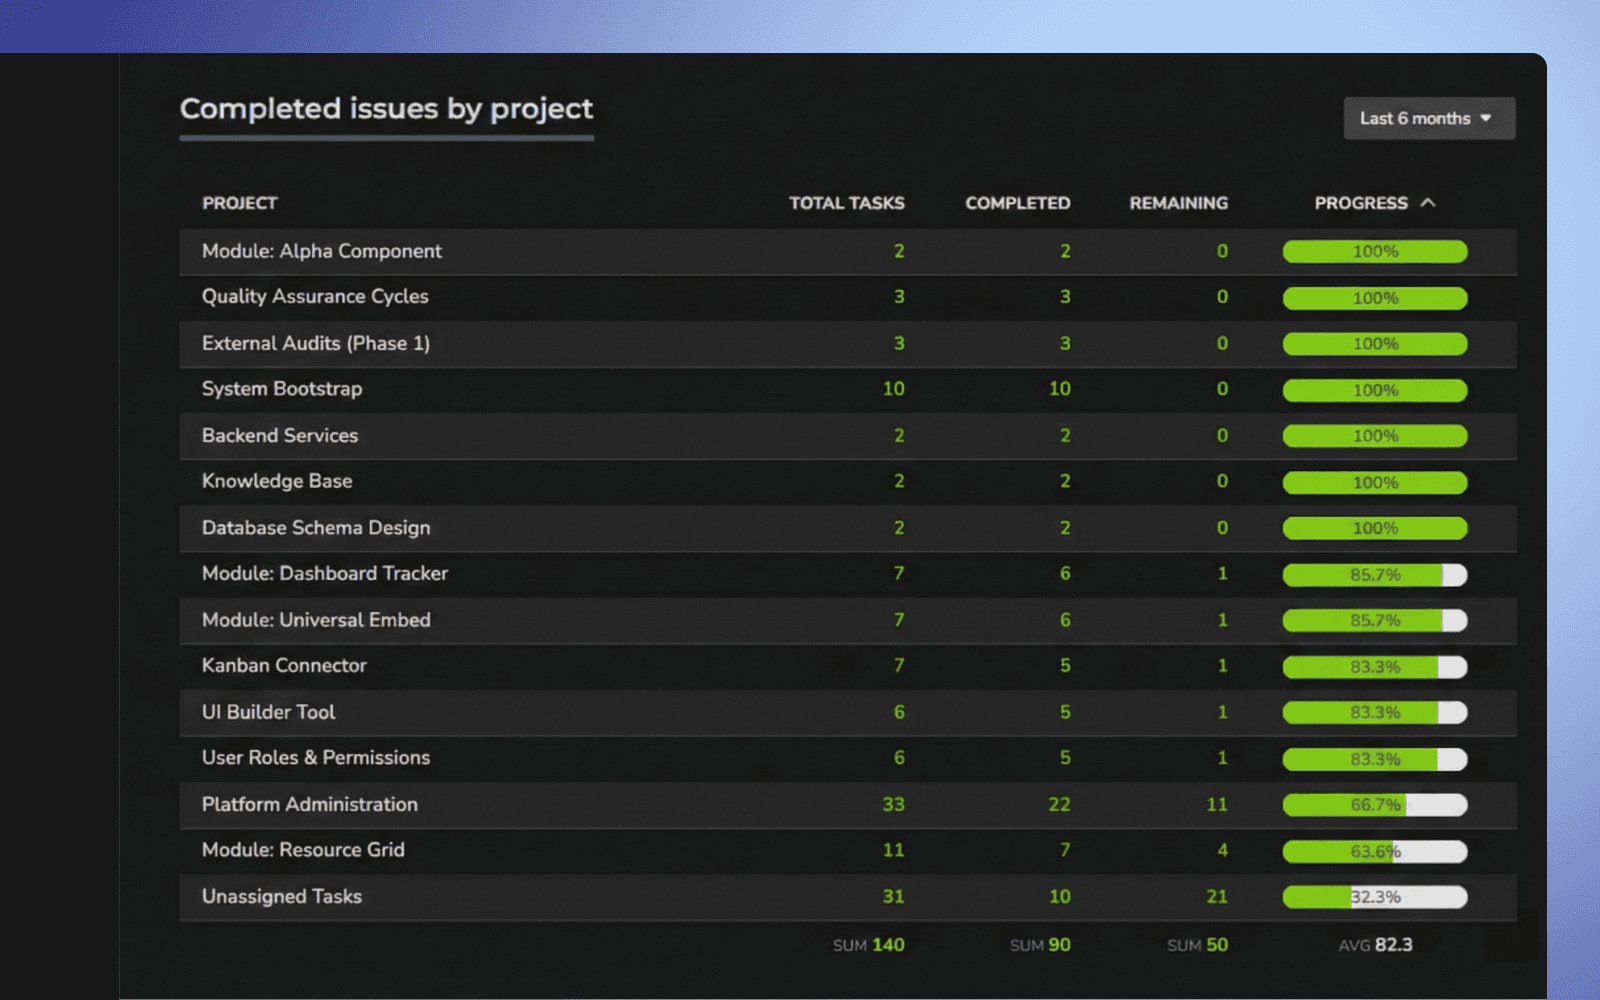Select the Unassigned Tasks row
1600x1000 pixels.
[x=282, y=897]
